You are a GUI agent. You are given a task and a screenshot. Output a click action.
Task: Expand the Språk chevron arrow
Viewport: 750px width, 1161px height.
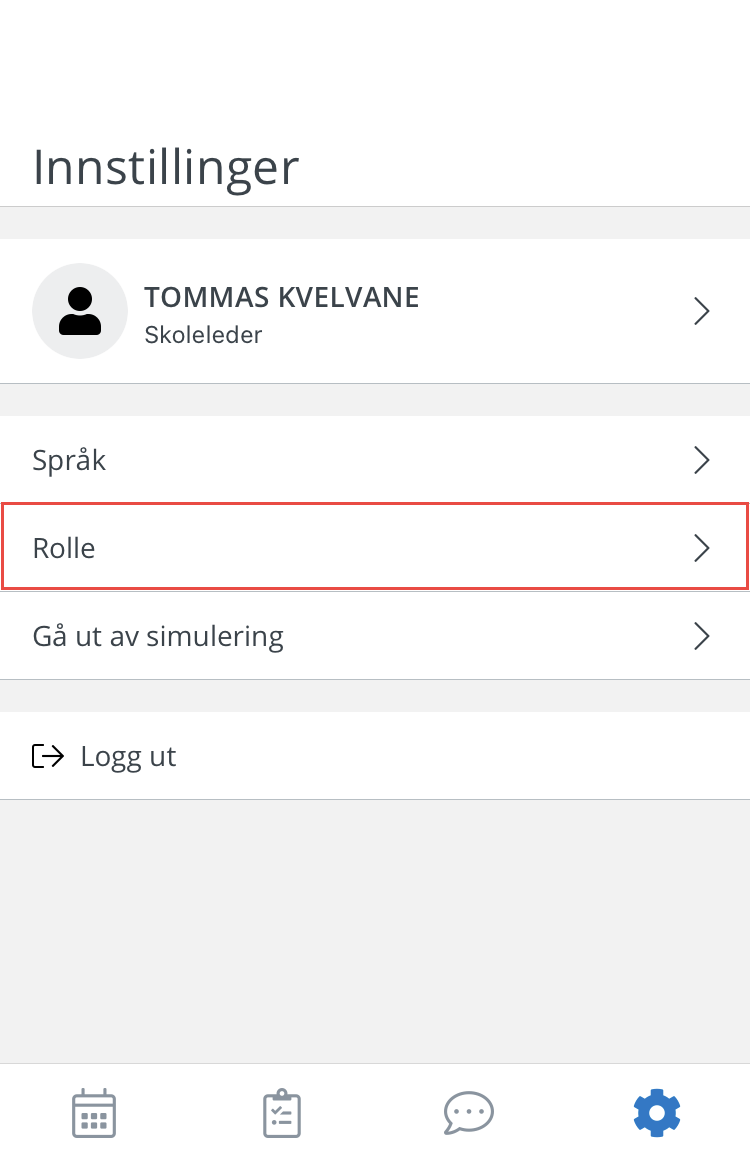[x=702, y=460]
